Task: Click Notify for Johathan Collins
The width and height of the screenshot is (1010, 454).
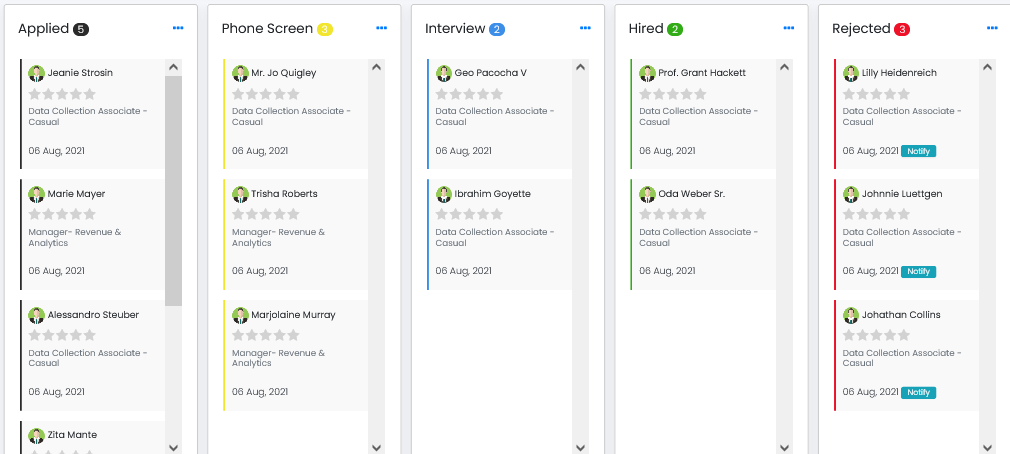Action: click(918, 392)
